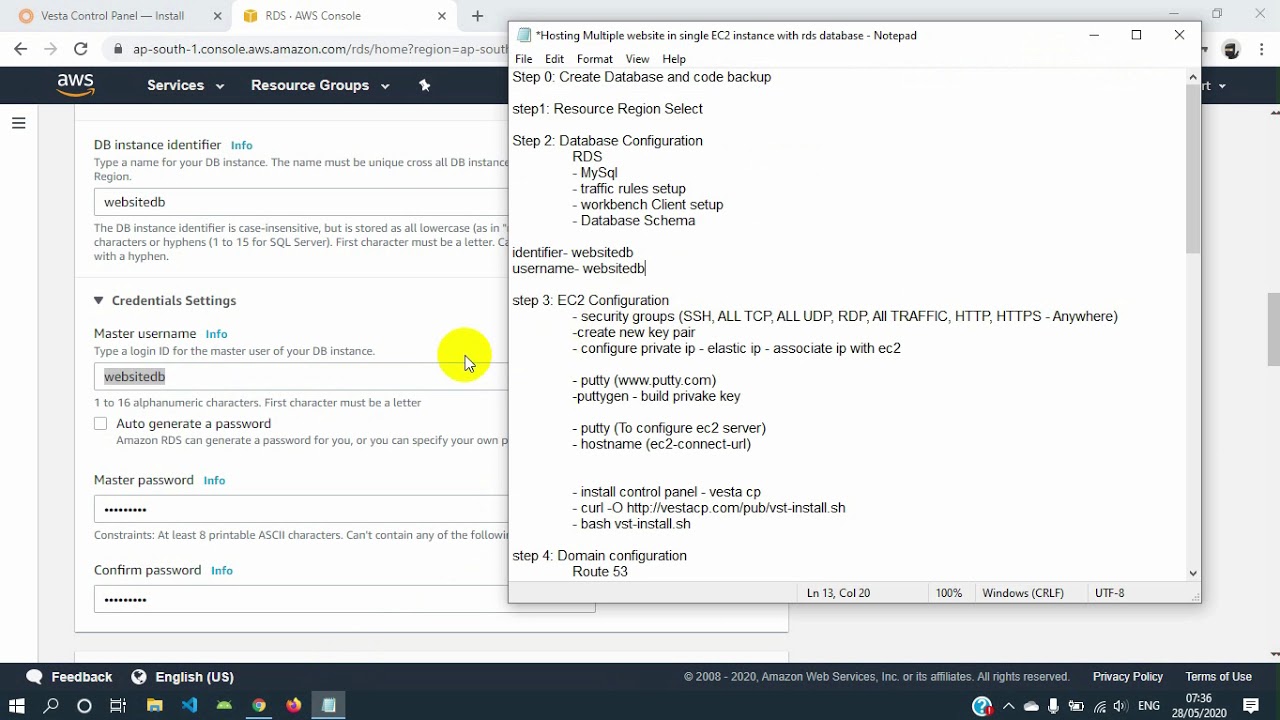Click Info link next to DB instance identifier

pyautogui.click(x=242, y=145)
